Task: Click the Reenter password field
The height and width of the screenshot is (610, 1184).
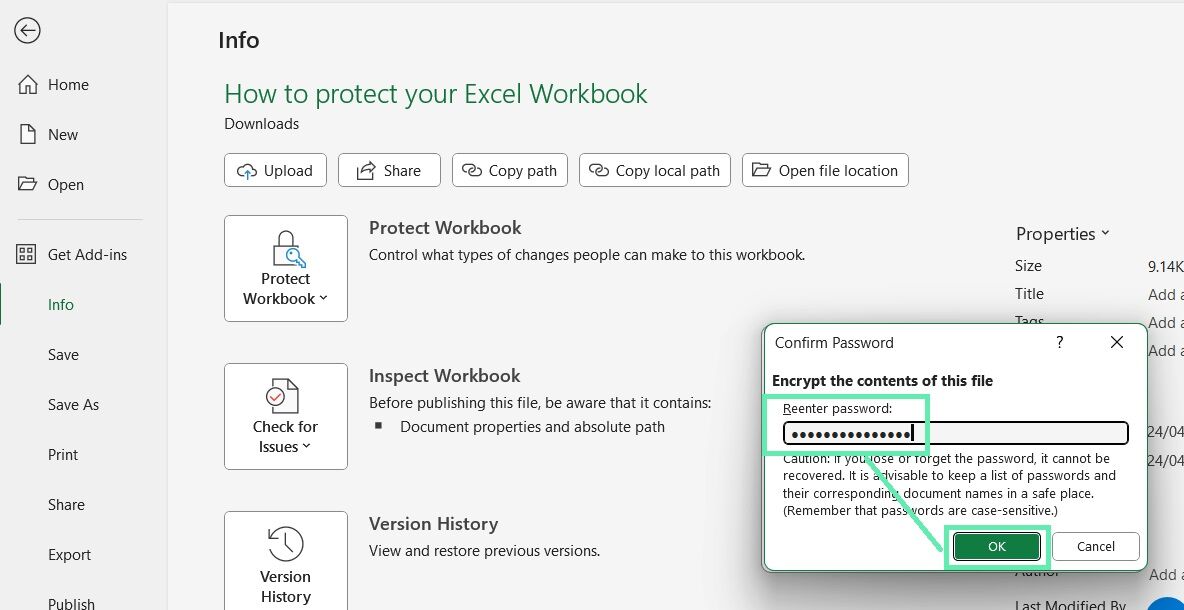Action: [x=955, y=433]
